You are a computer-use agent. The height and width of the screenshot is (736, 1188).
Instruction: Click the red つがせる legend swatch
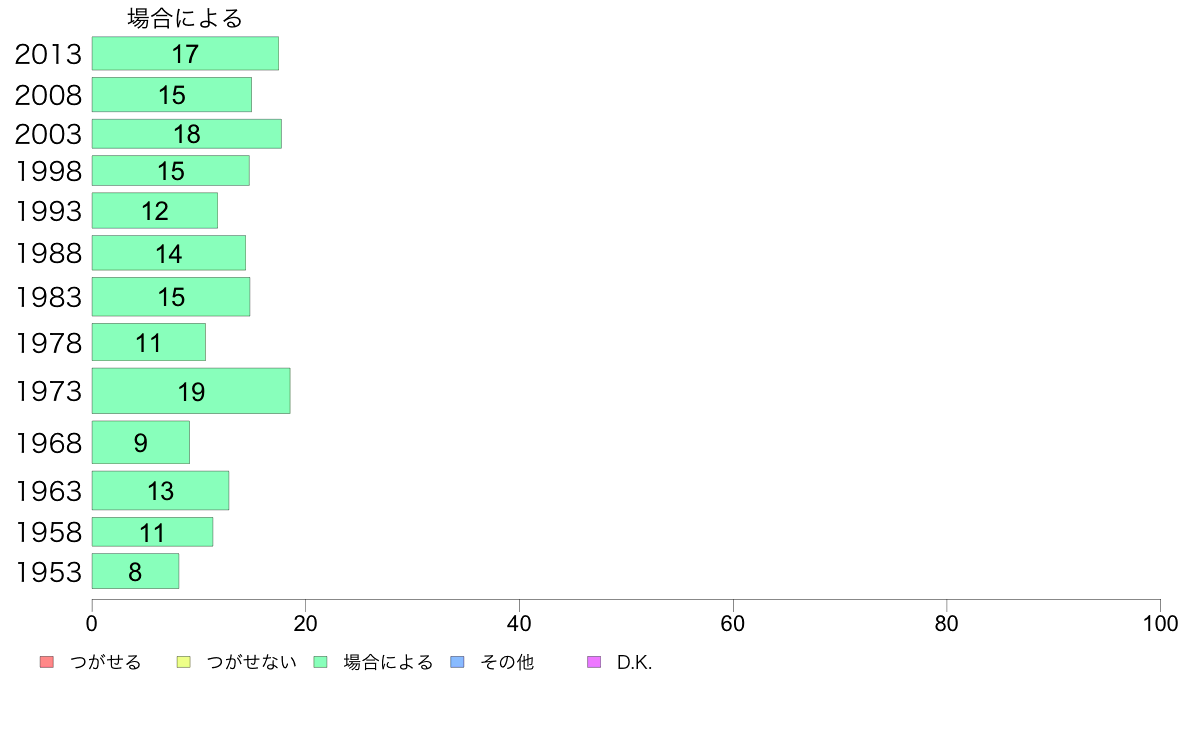[x=47, y=662]
